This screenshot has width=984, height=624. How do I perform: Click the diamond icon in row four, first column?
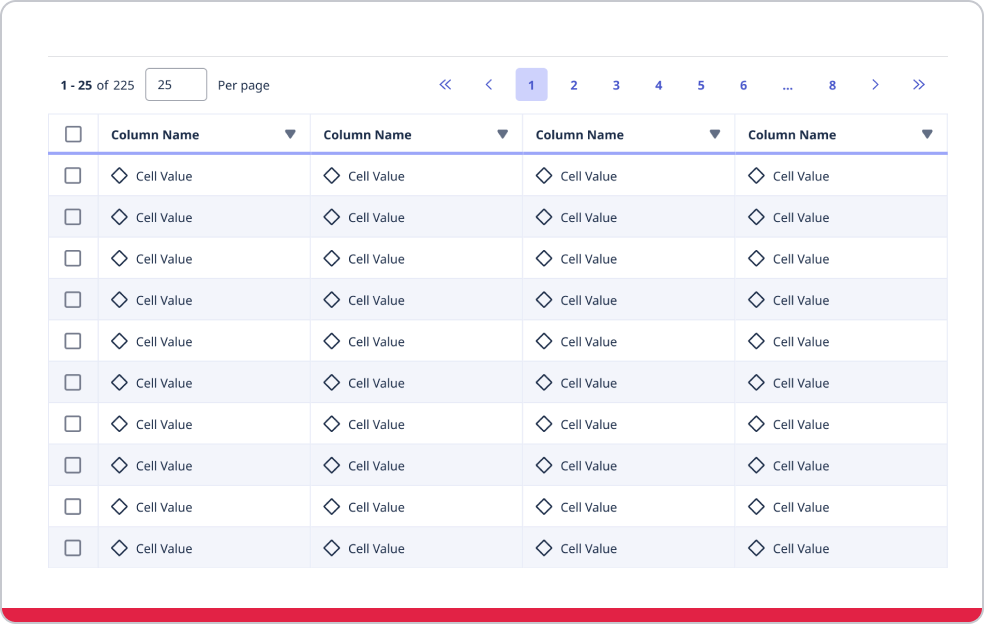click(119, 300)
